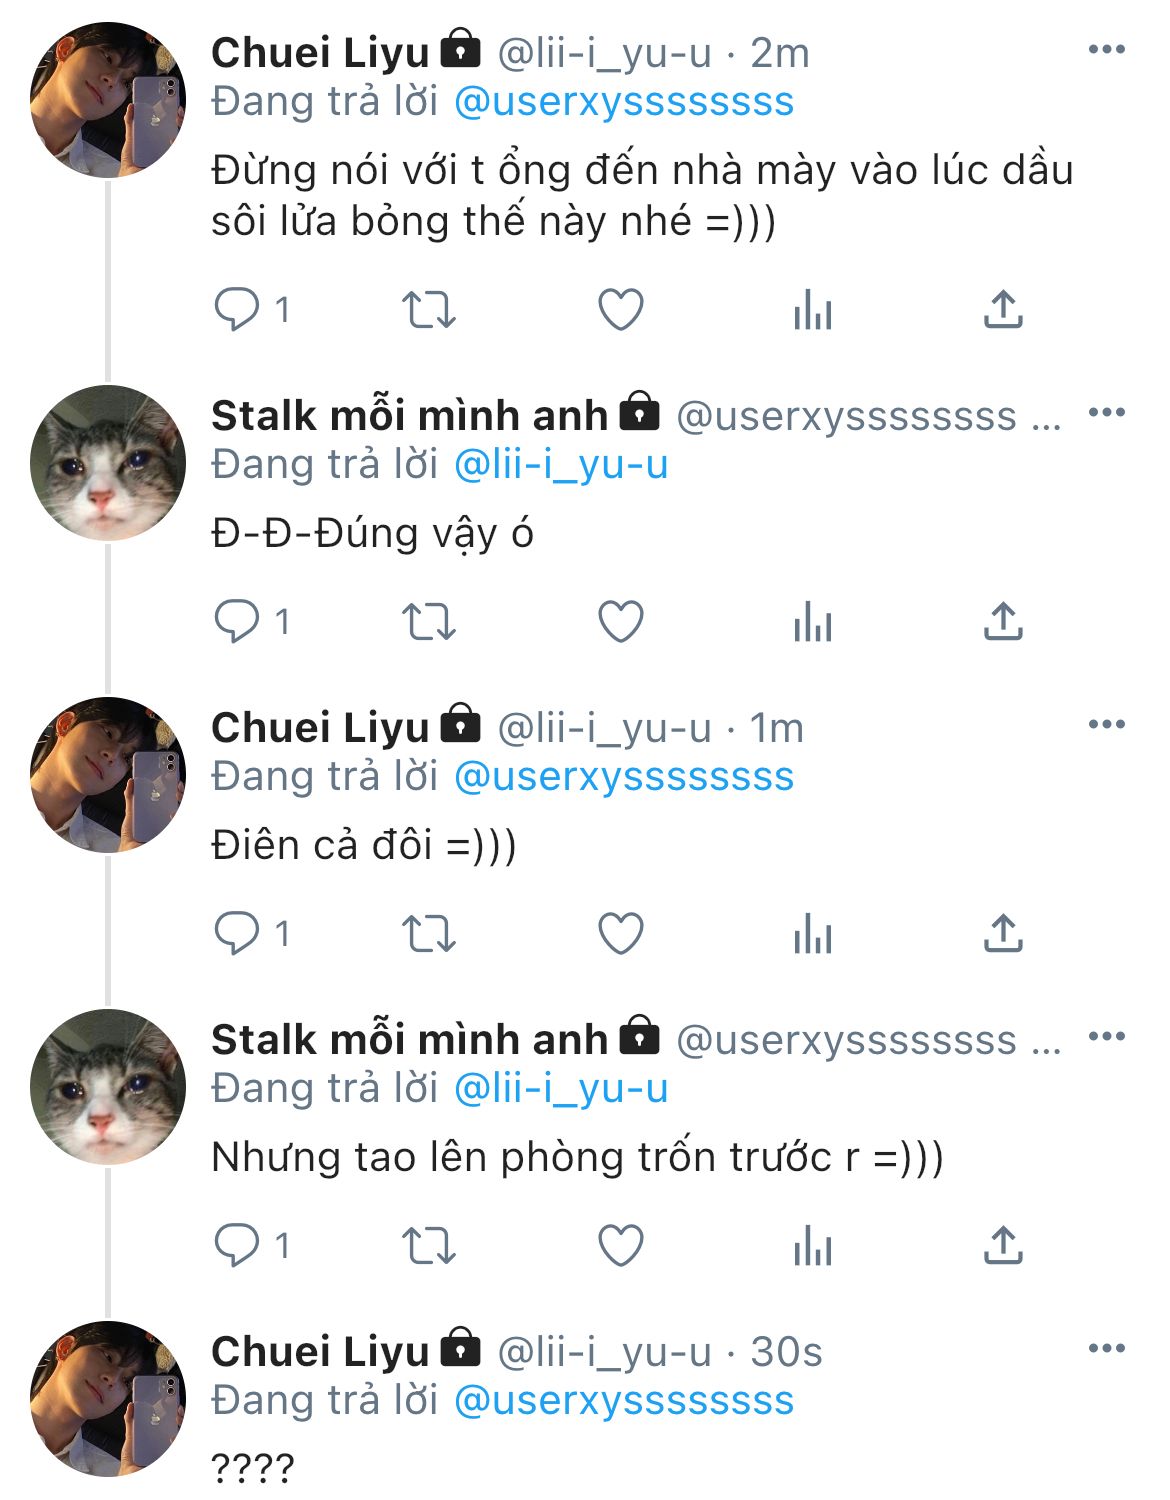This screenshot has width=1170, height=1500.
Task: Reply to the 'Nhưng tao lên phòng trốn' tweet
Action: pyautogui.click(x=237, y=1246)
